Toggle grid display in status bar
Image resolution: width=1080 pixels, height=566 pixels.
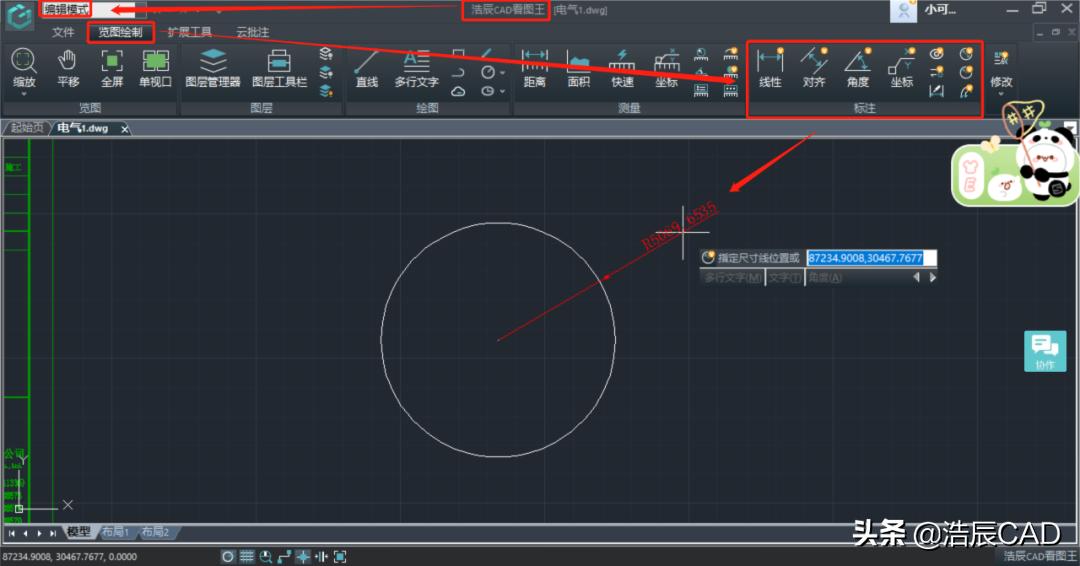click(247, 556)
